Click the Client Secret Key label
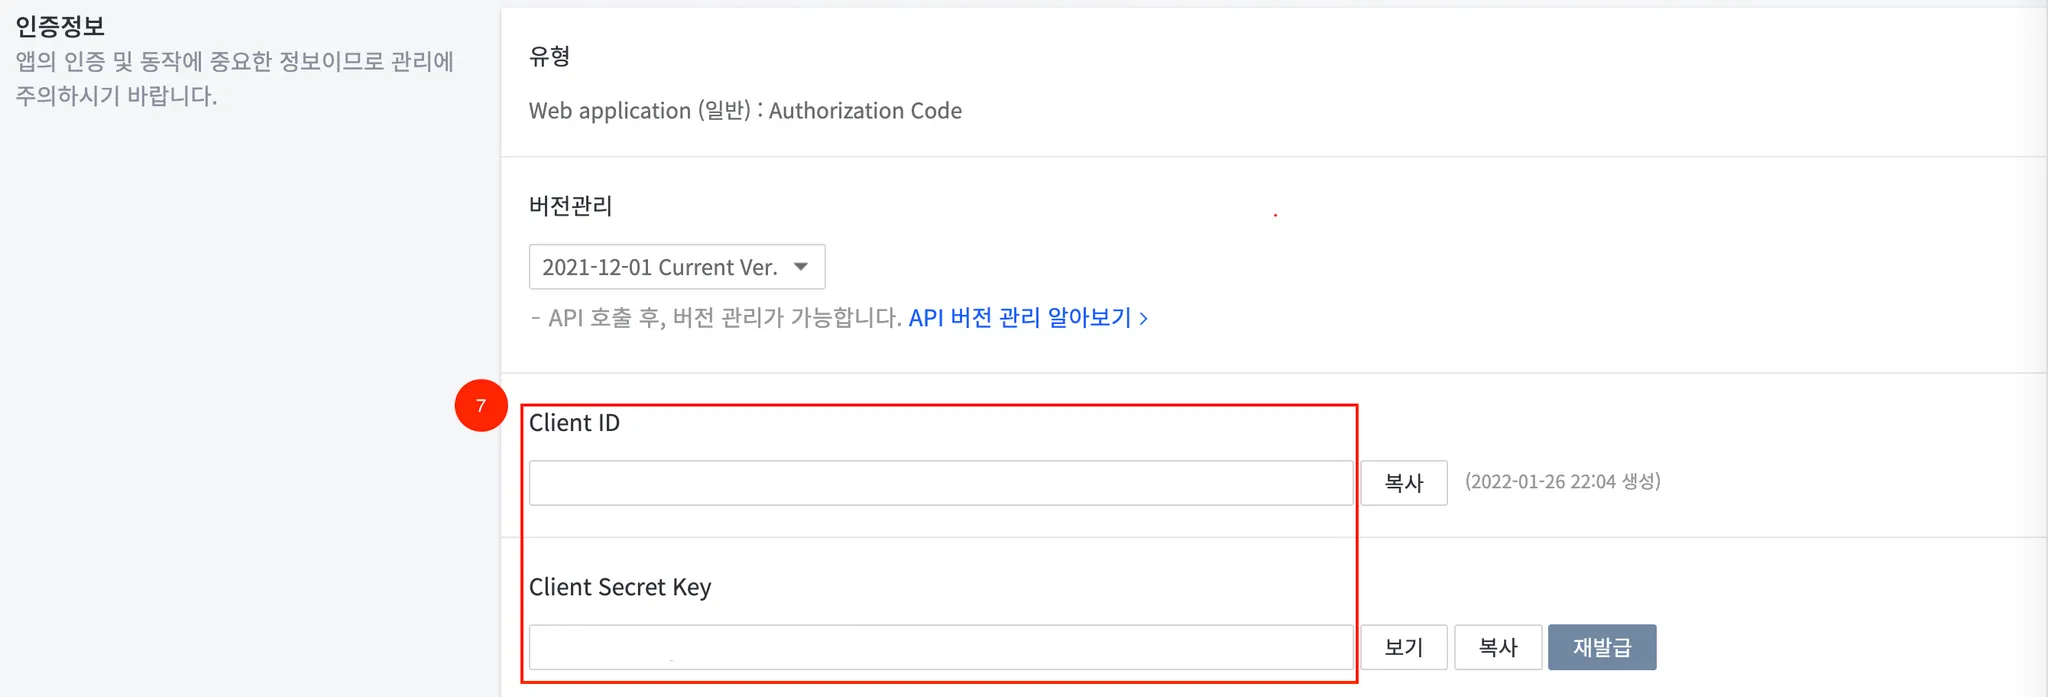The width and height of the screenshot is (2048, 697). click(x=620, y=587)
